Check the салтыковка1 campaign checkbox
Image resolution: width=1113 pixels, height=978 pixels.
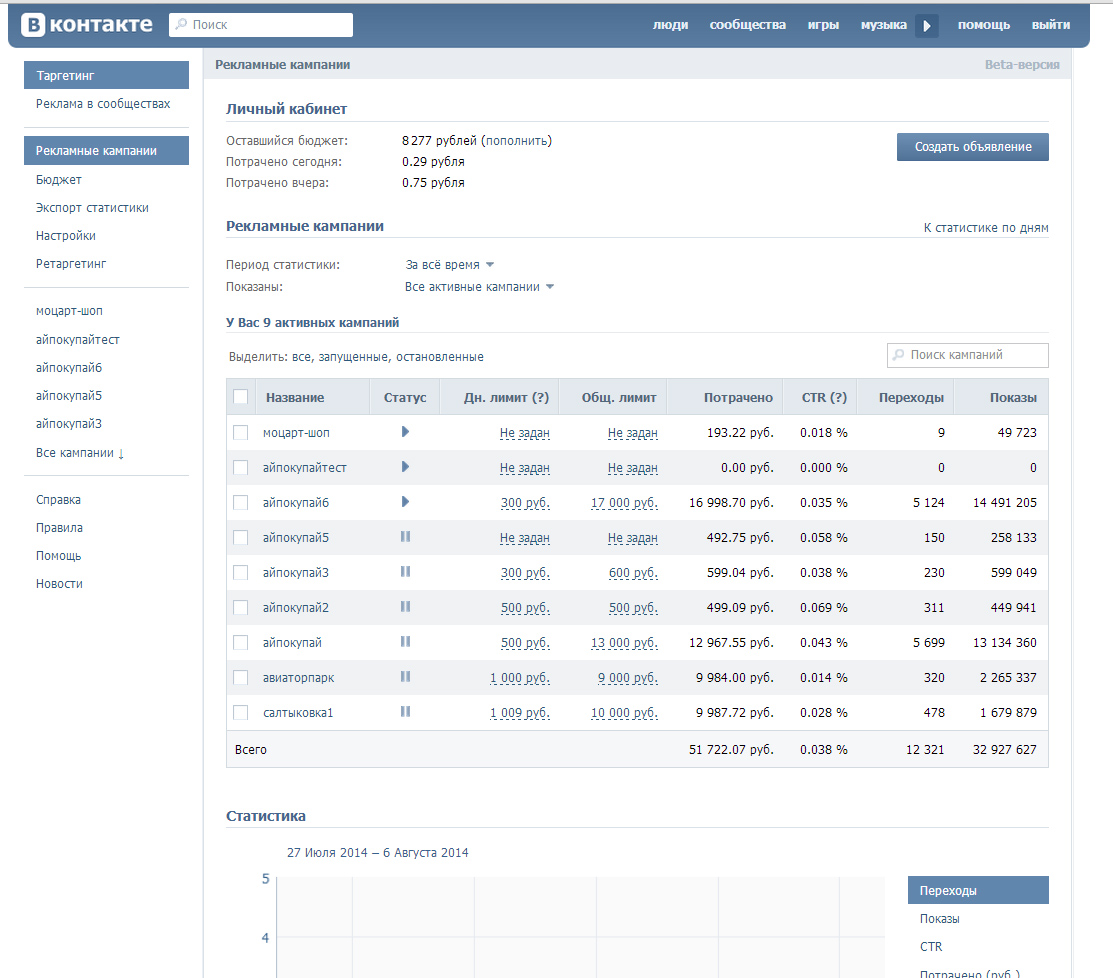point(241,712)
